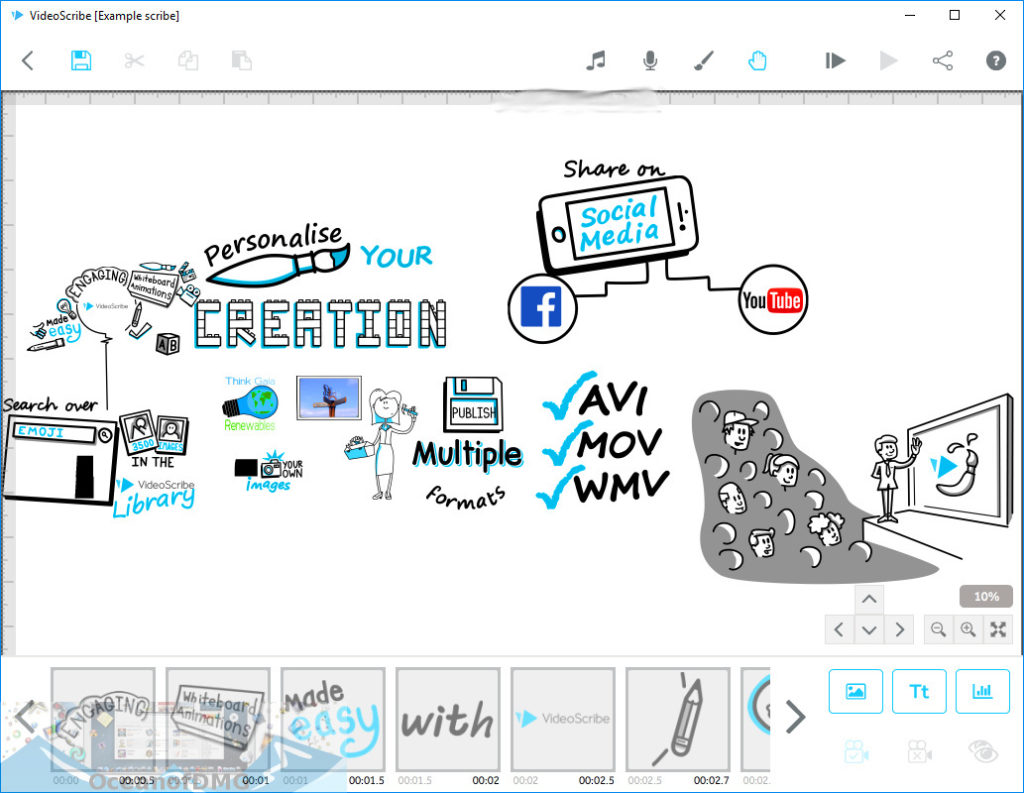The width and height of the screenshot is (1024, 793).
Task: Pan canvas right with the right chevron
Action: pyautogui.click(x=899, y=630)
